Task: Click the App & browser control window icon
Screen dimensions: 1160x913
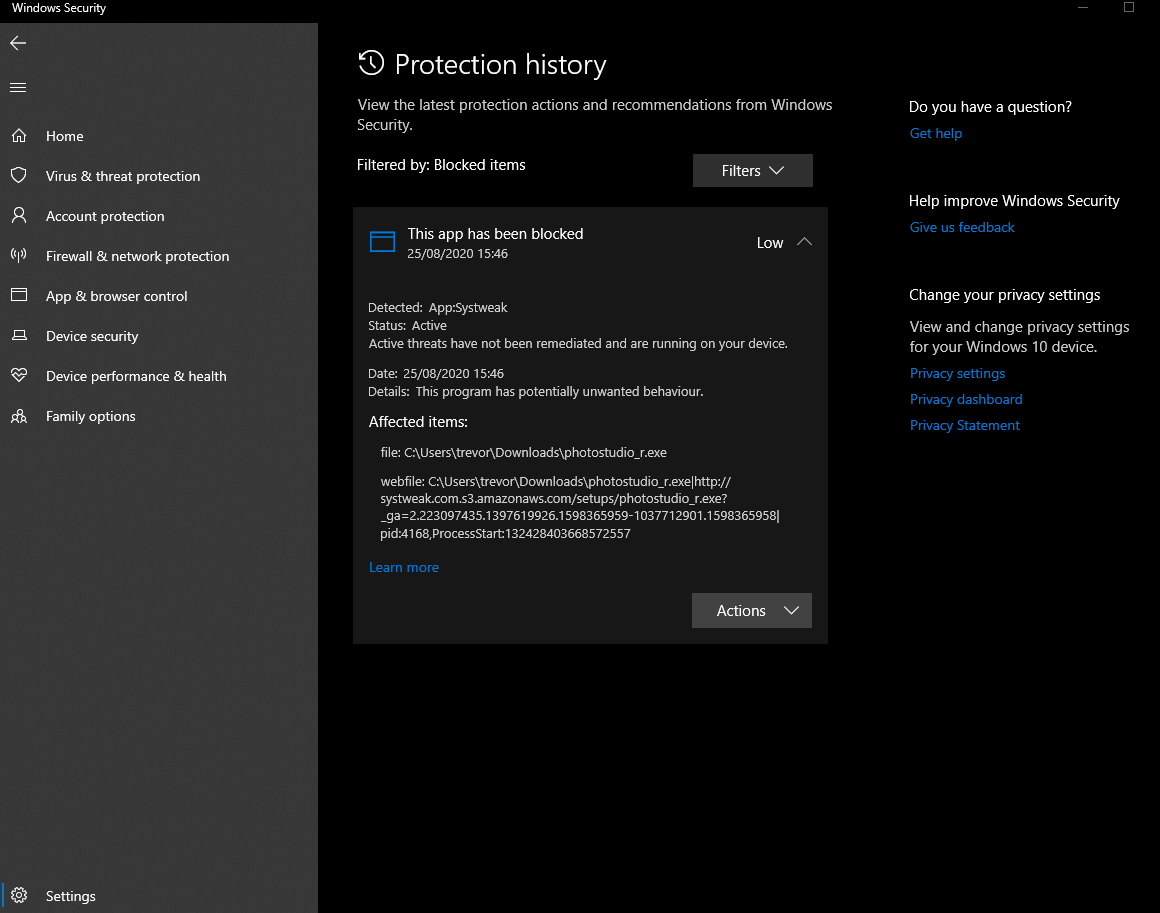Action: point(19,295)
